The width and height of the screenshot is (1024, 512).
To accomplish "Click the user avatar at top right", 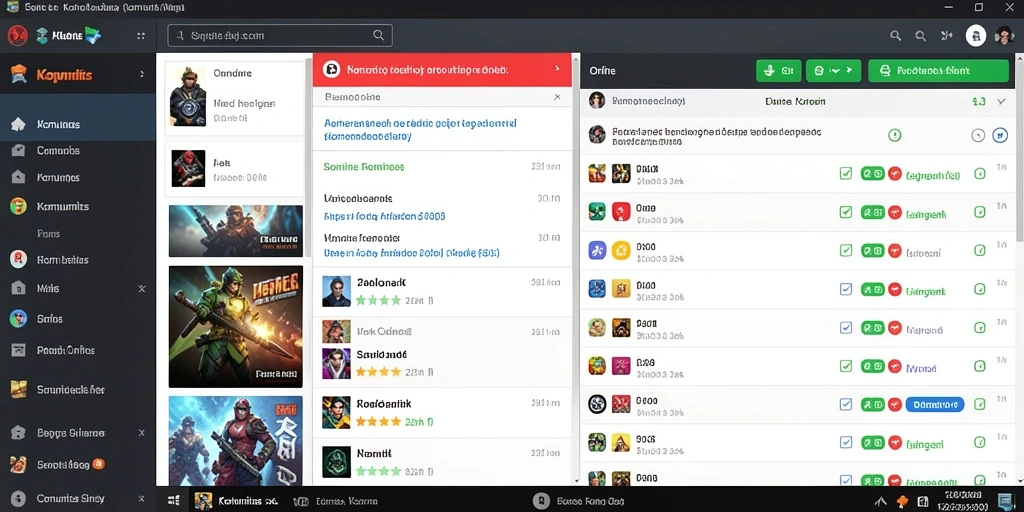I will point(1004,36).
